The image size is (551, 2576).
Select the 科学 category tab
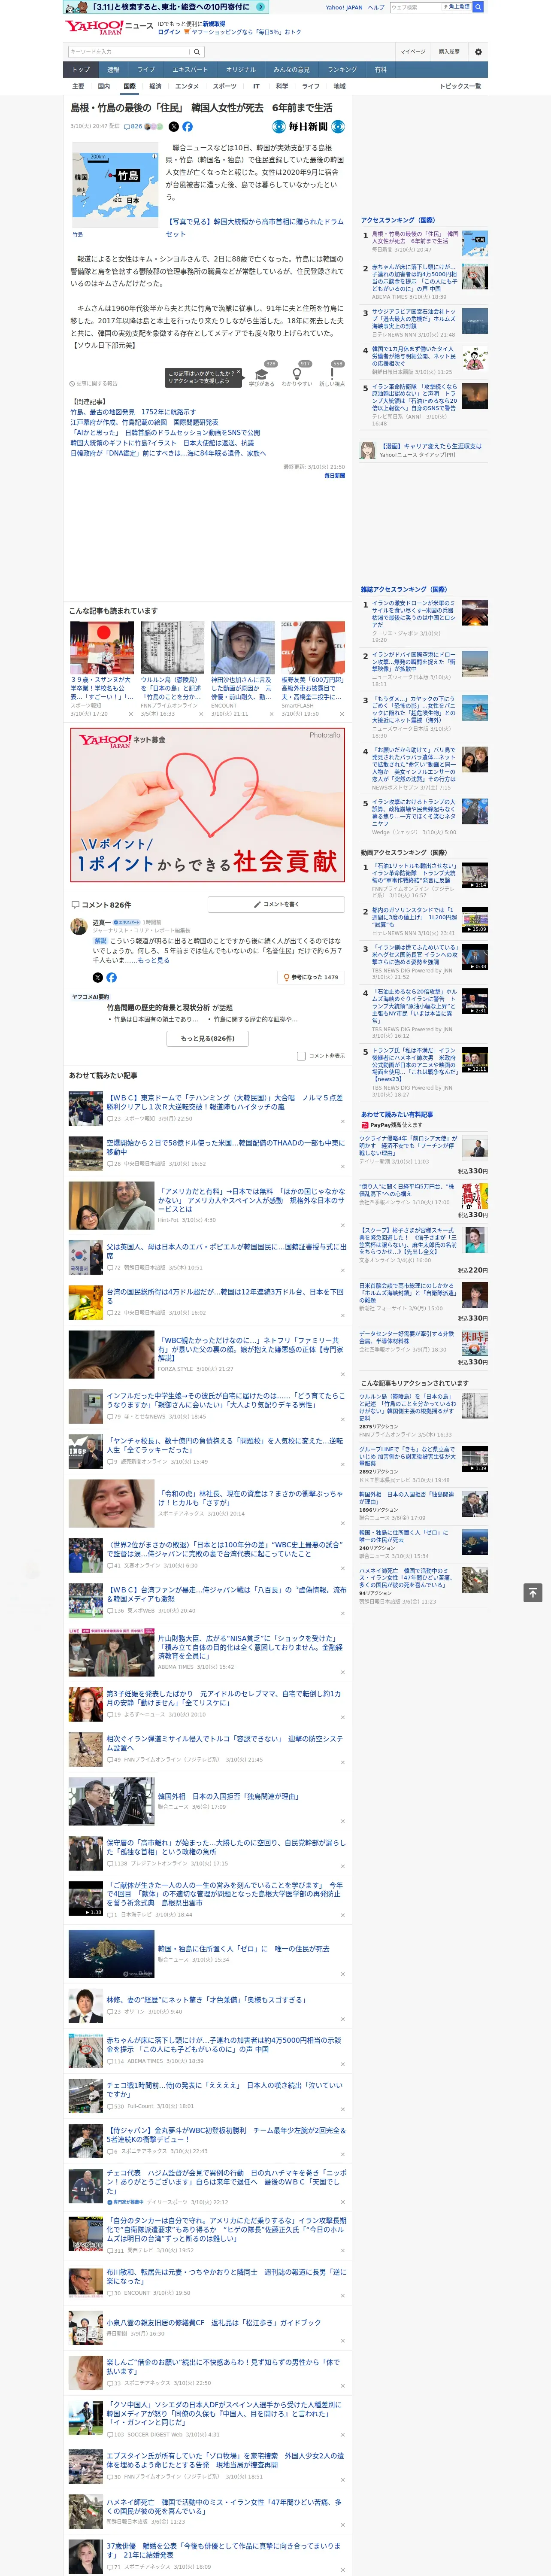[x=282, y=87]
